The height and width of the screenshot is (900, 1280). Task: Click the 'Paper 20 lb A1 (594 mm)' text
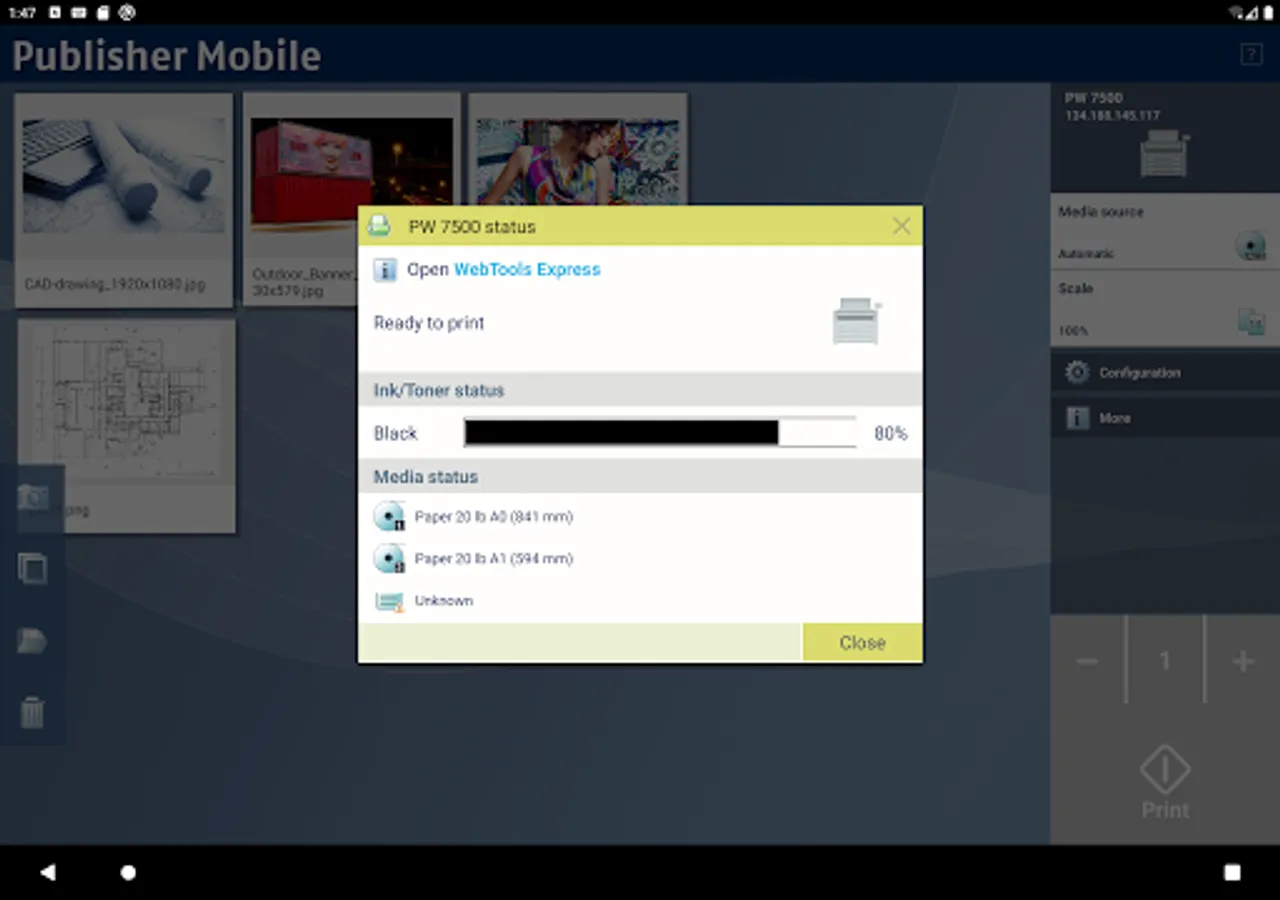click(494, 559)
